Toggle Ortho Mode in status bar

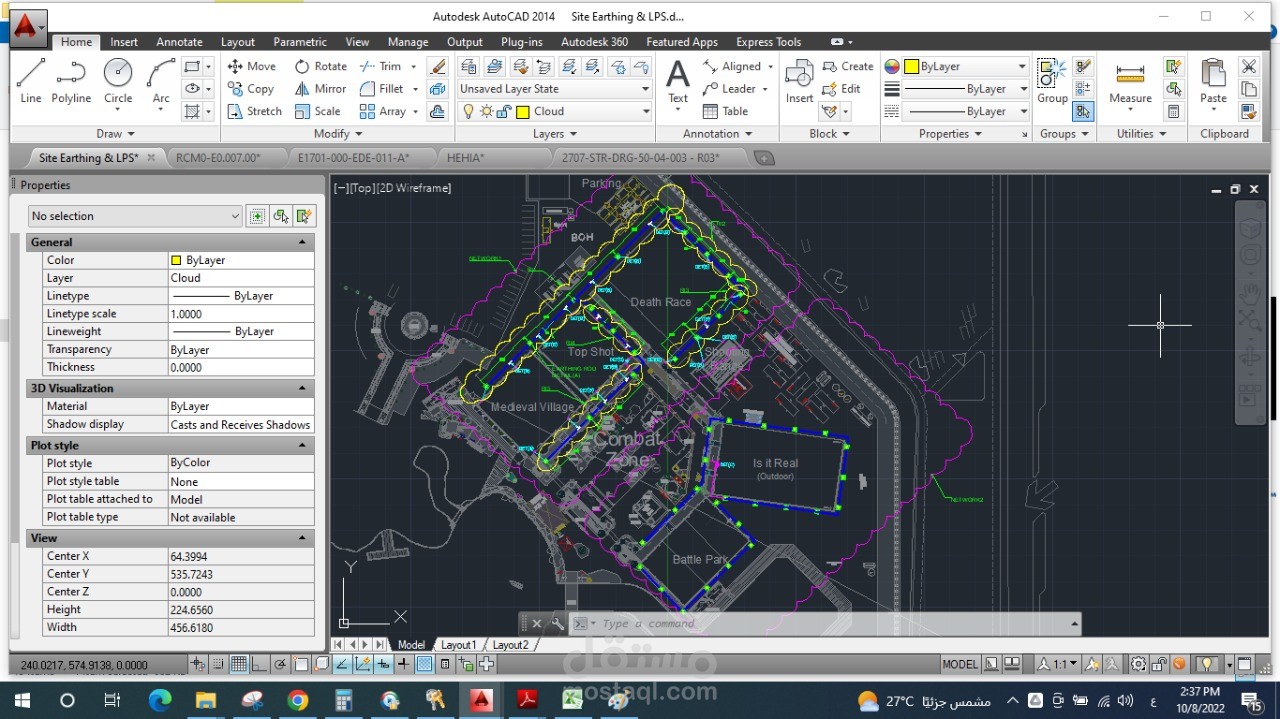(260, 664)
